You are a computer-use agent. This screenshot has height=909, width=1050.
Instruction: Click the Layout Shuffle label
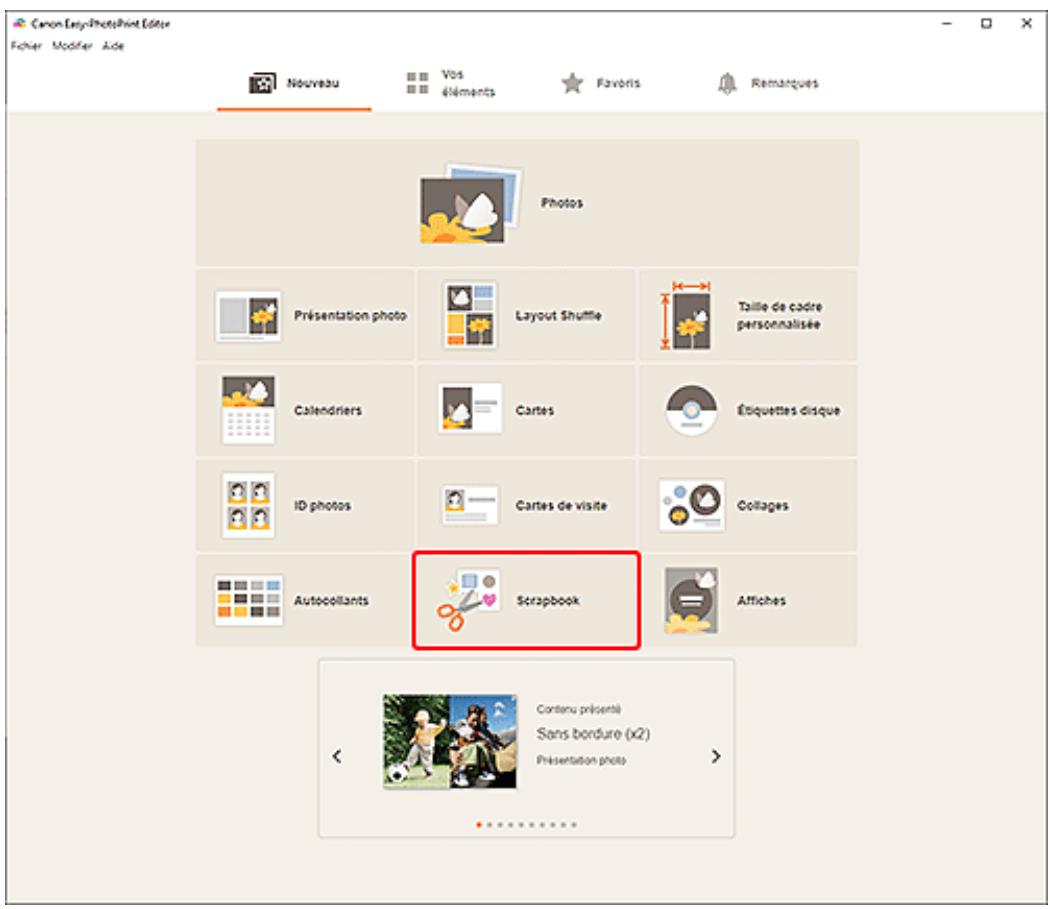click(558, 316)
